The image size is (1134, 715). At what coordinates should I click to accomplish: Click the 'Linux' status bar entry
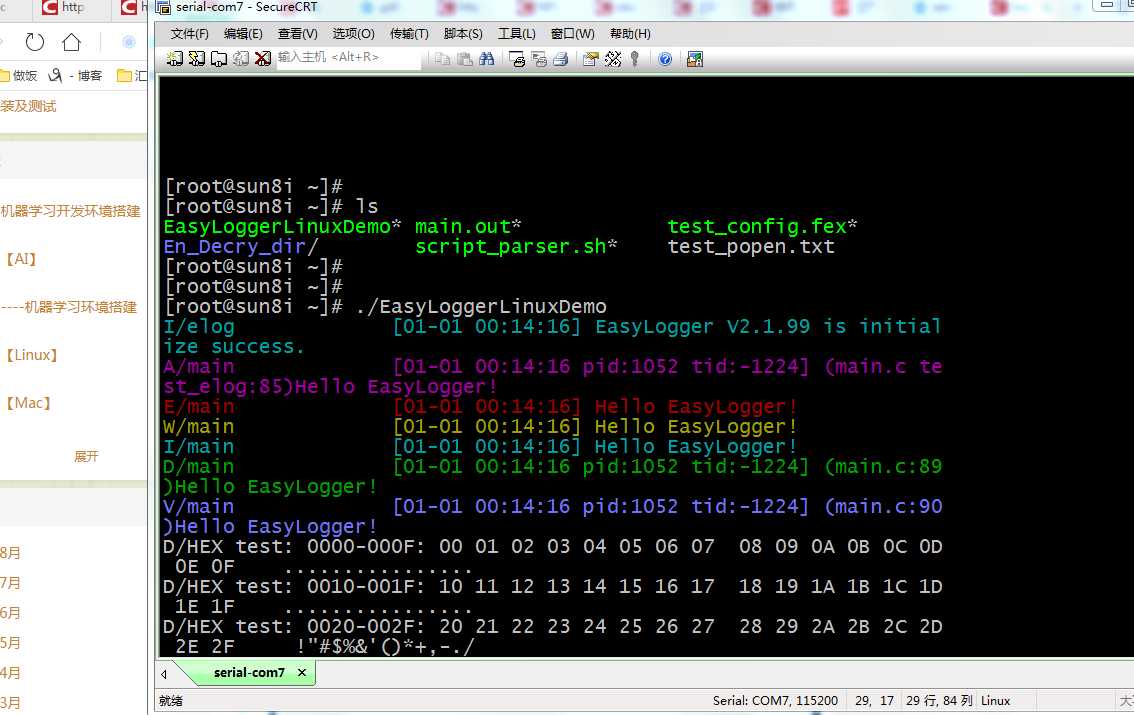[x=995, y=701]
